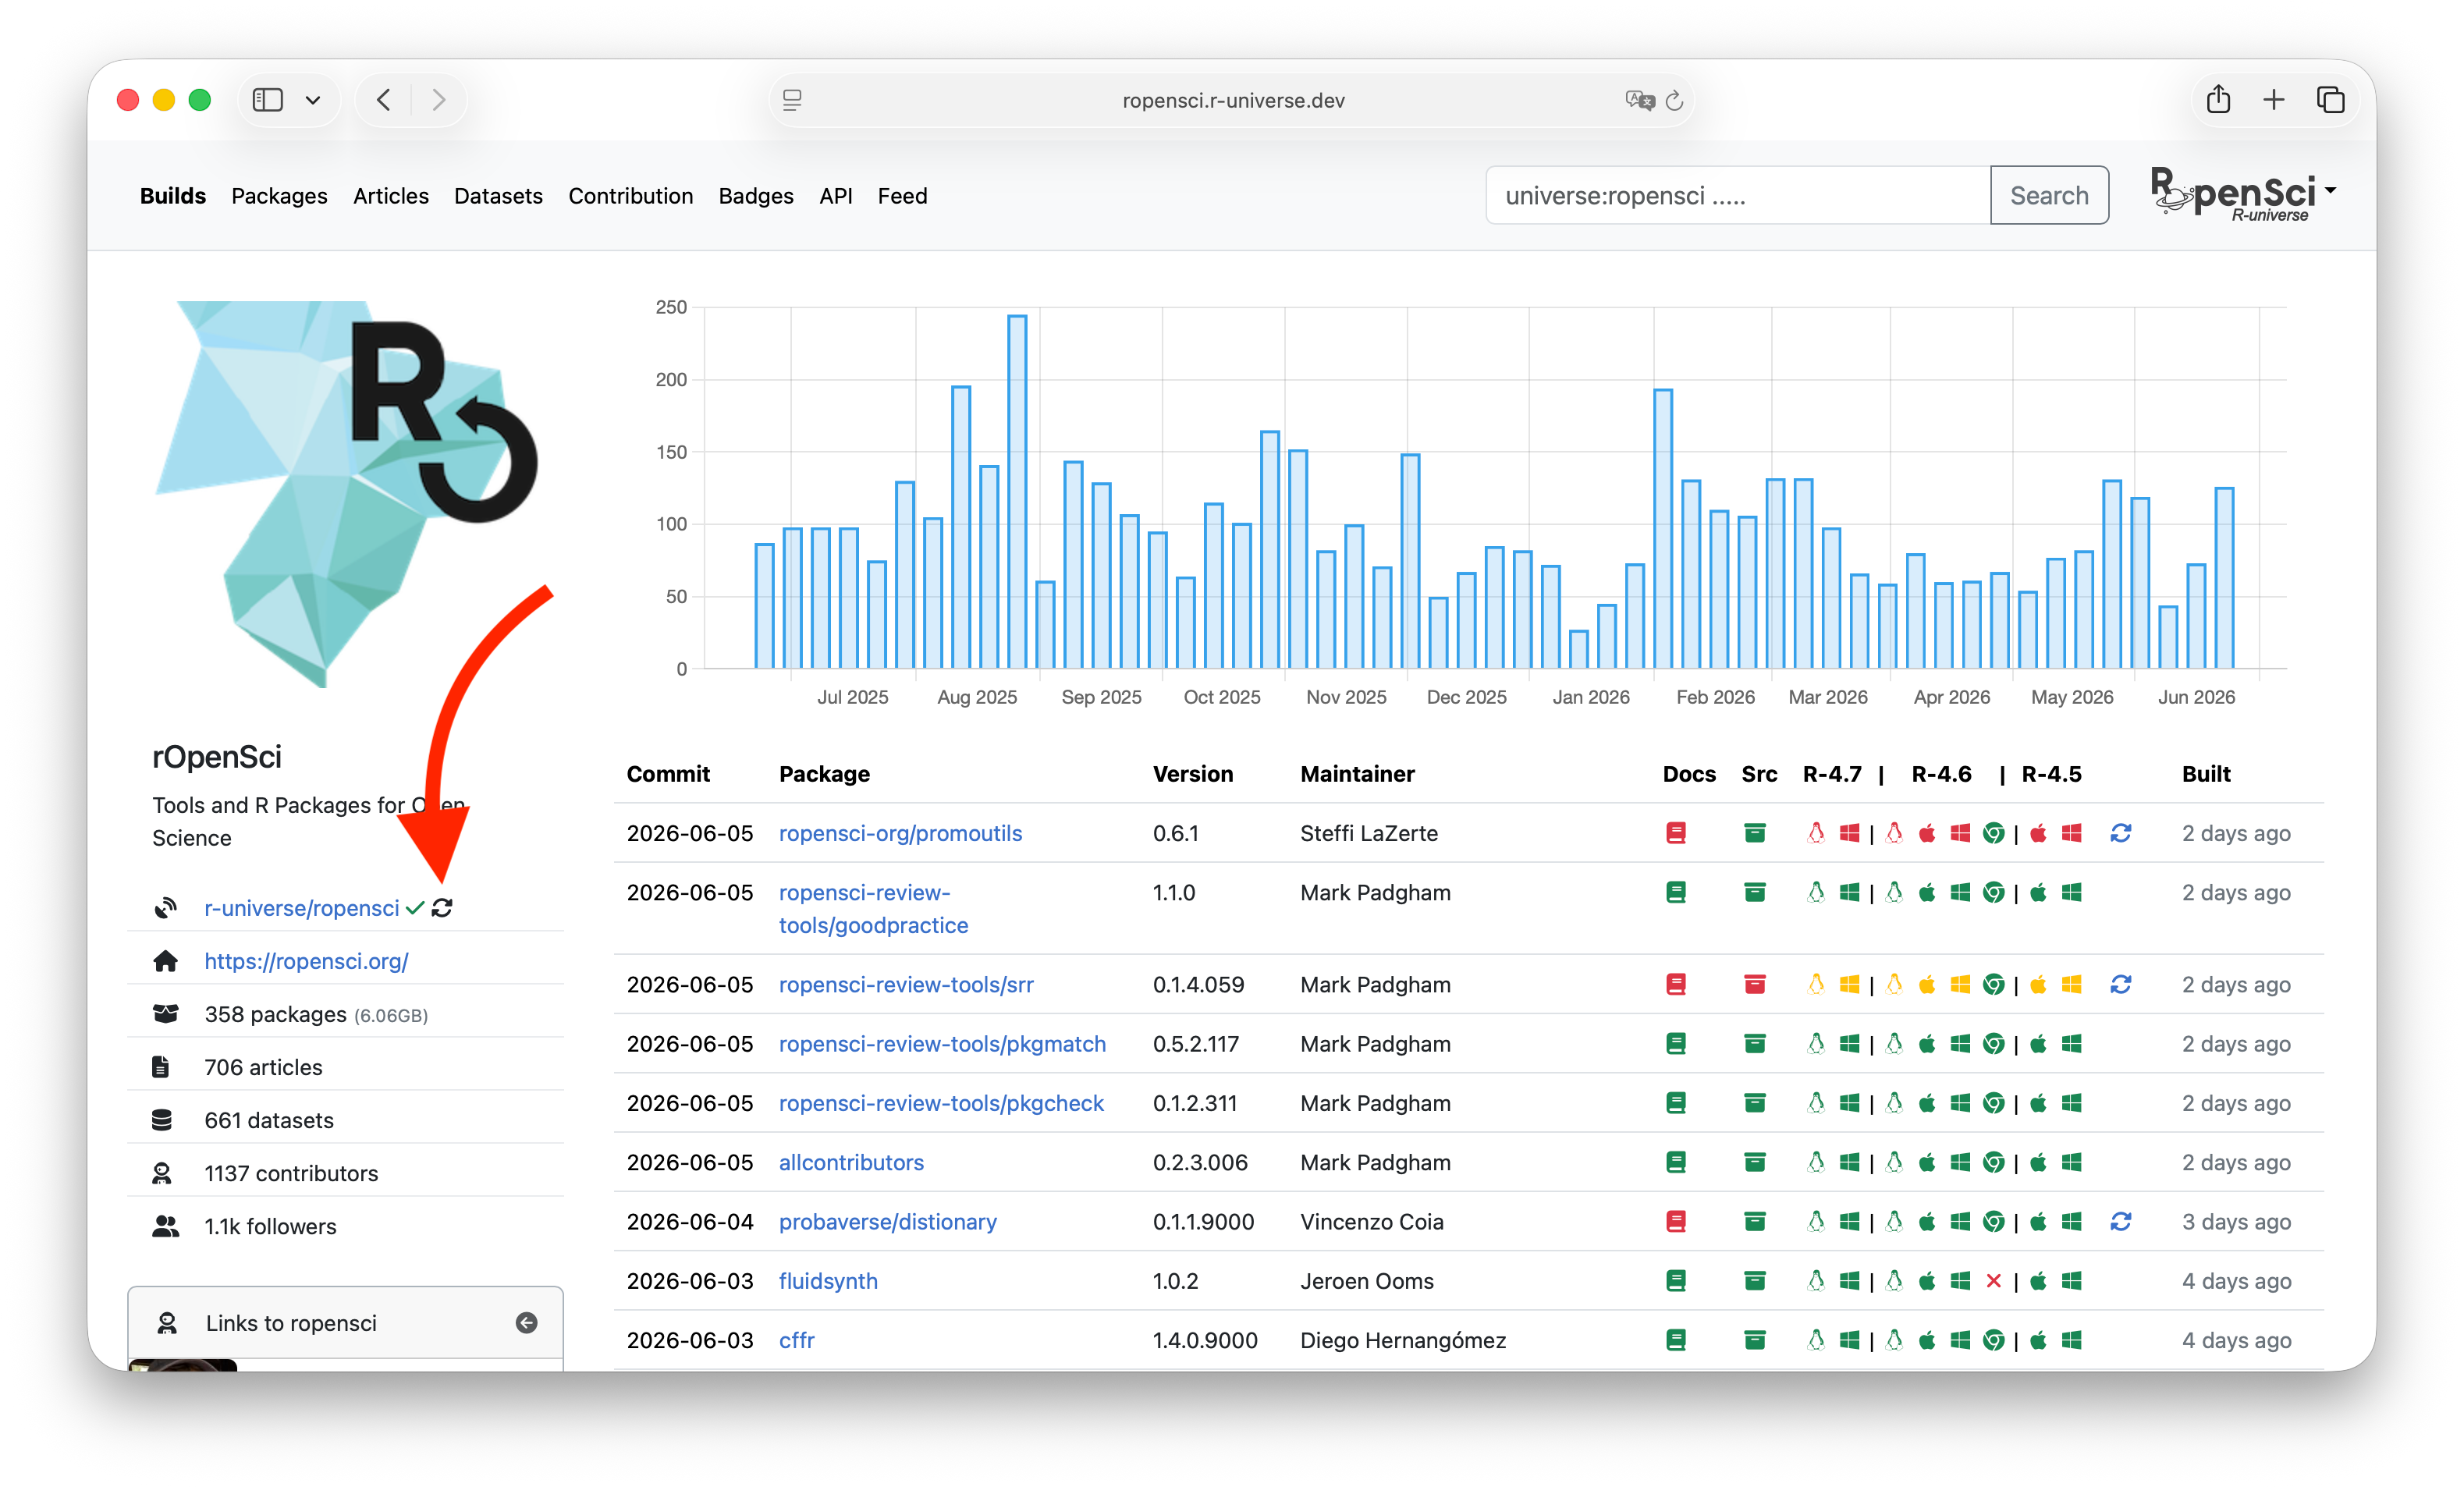Click the 358 packages entry
The width and height of the screenshot is (2464, 1487).
point(316,1014)
